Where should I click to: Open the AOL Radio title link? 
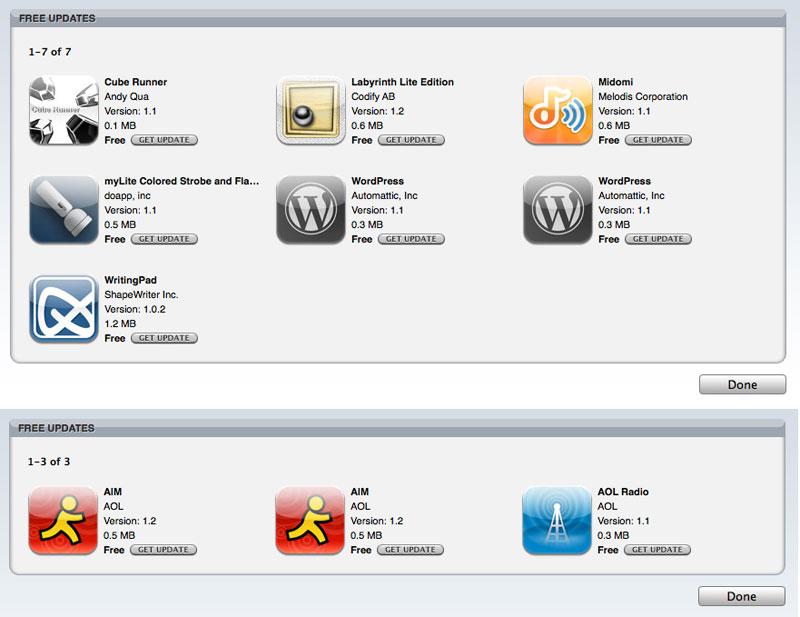coord(623,491)
